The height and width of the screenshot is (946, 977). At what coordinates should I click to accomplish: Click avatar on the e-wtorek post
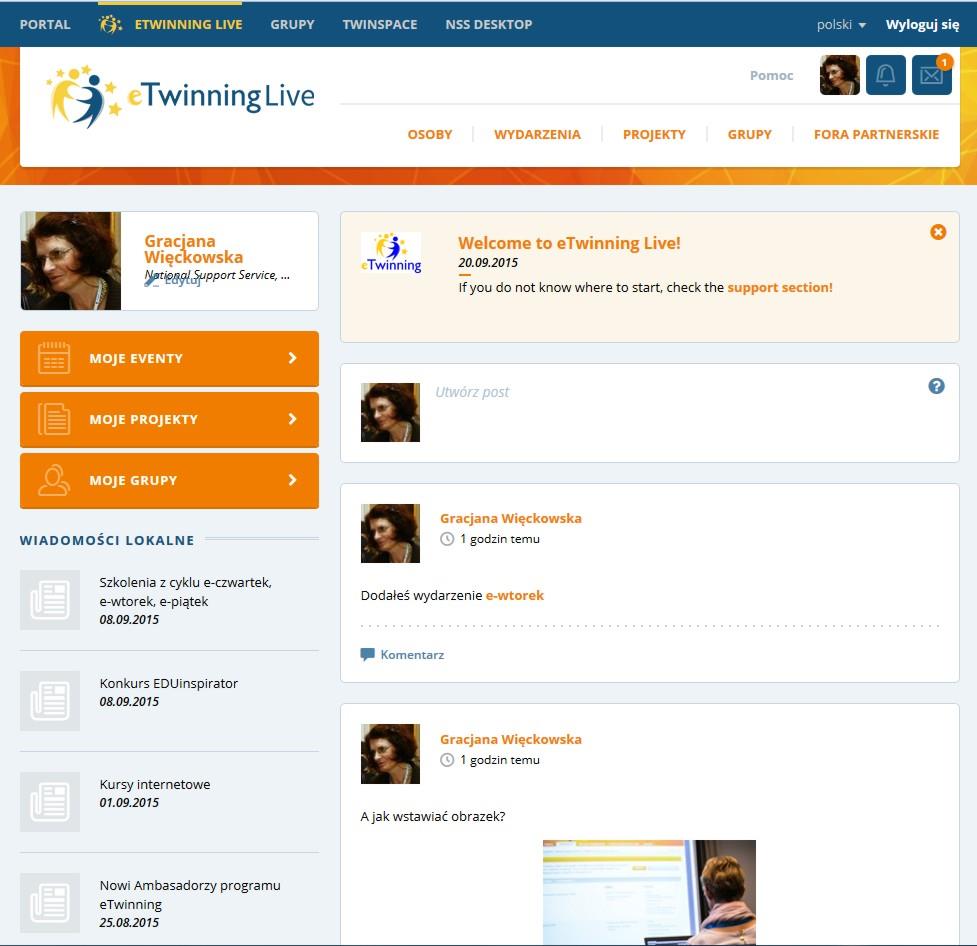tap(390, 533)
